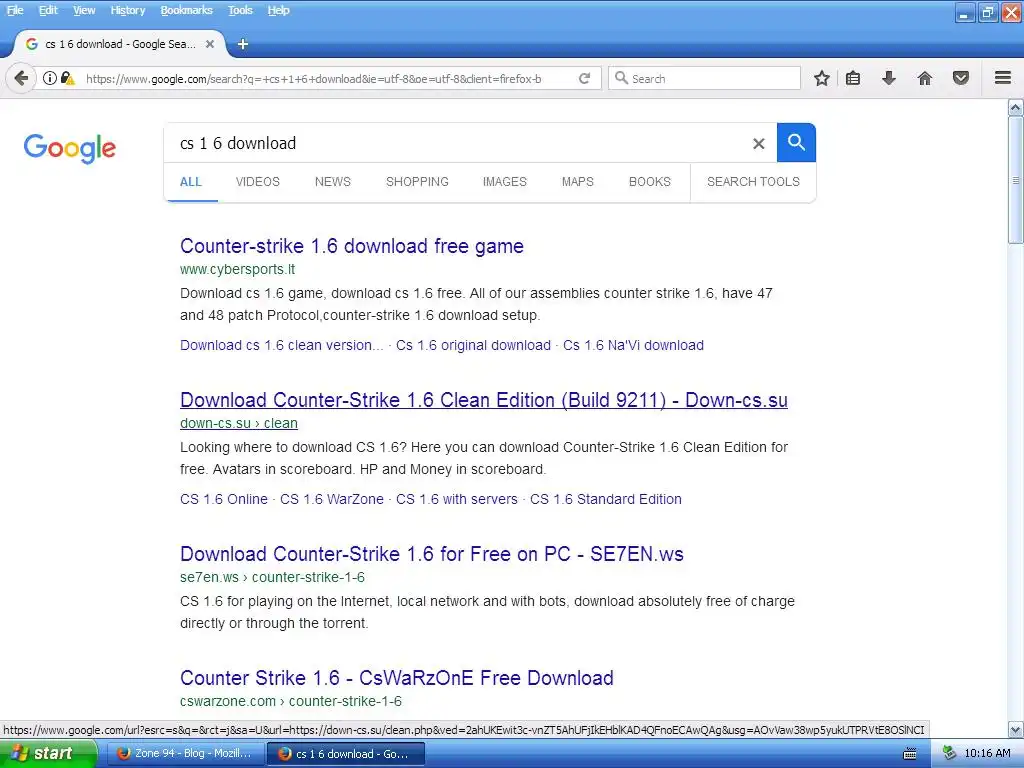Open the Help menu
This screenshot has height=768, width=1024.
tap(278, 10)
